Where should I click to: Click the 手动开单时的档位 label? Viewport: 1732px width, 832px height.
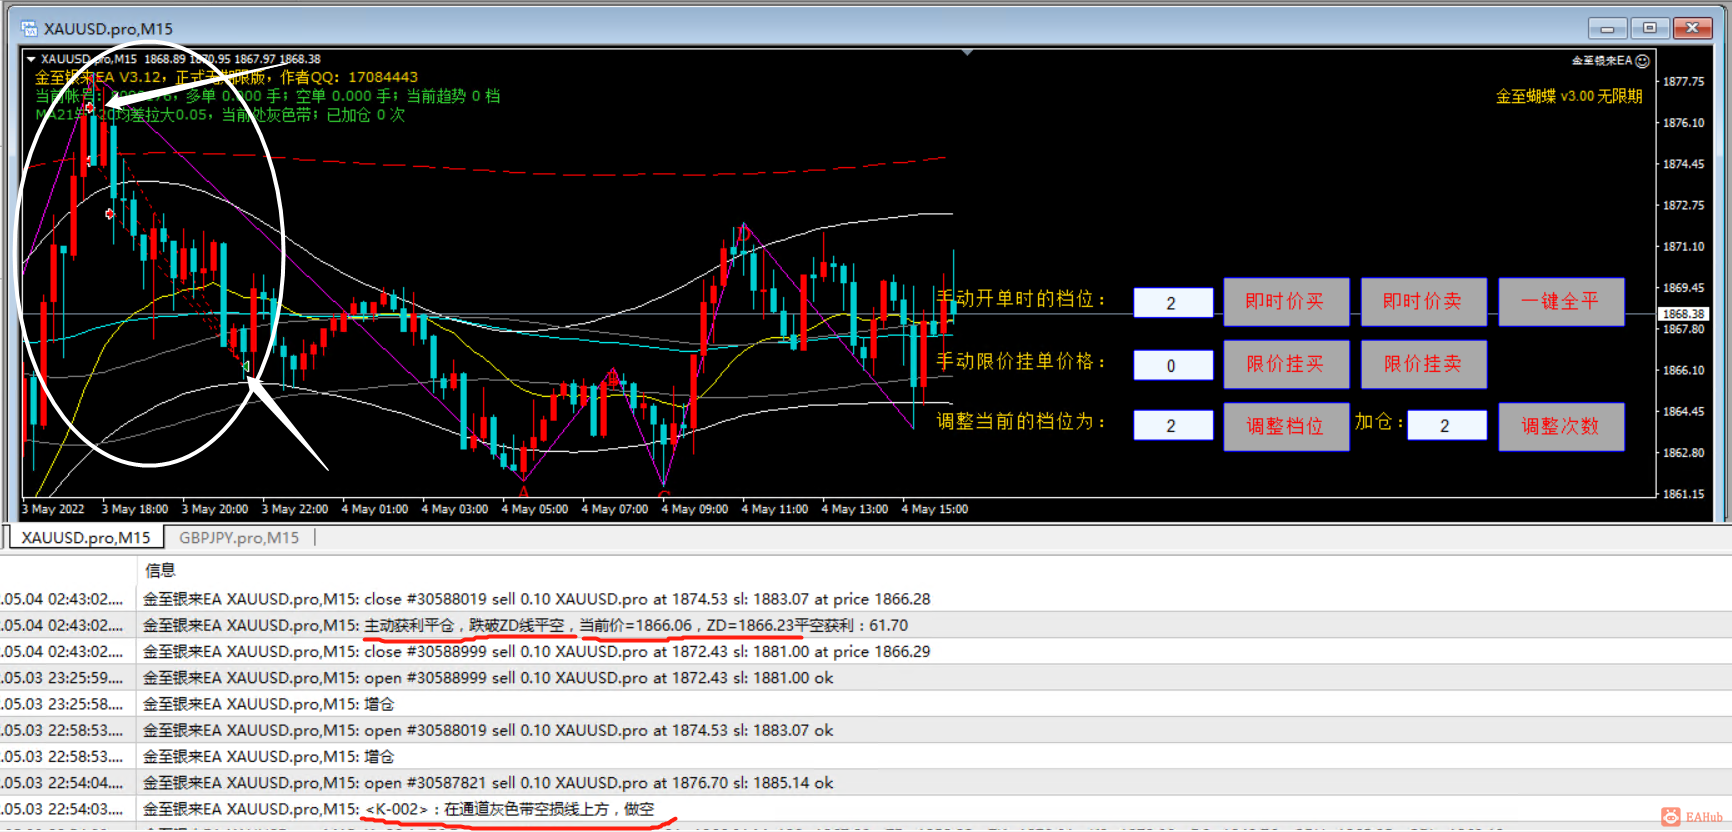coord(1021,299)
